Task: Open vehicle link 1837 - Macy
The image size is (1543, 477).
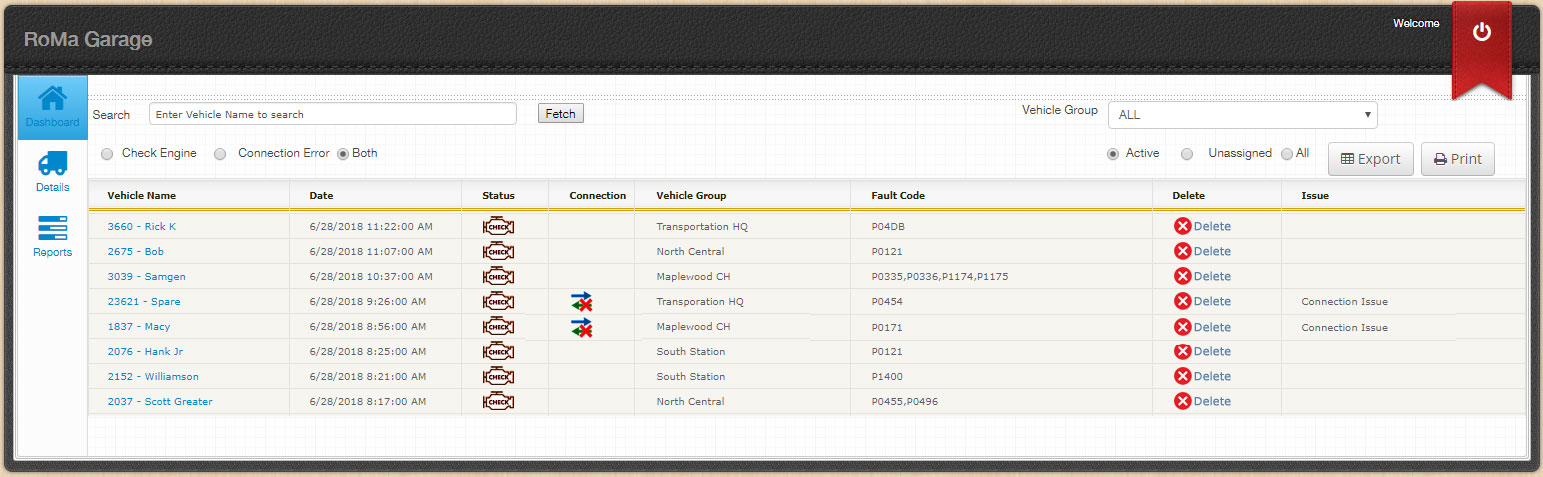Action: tap(138, 326)
